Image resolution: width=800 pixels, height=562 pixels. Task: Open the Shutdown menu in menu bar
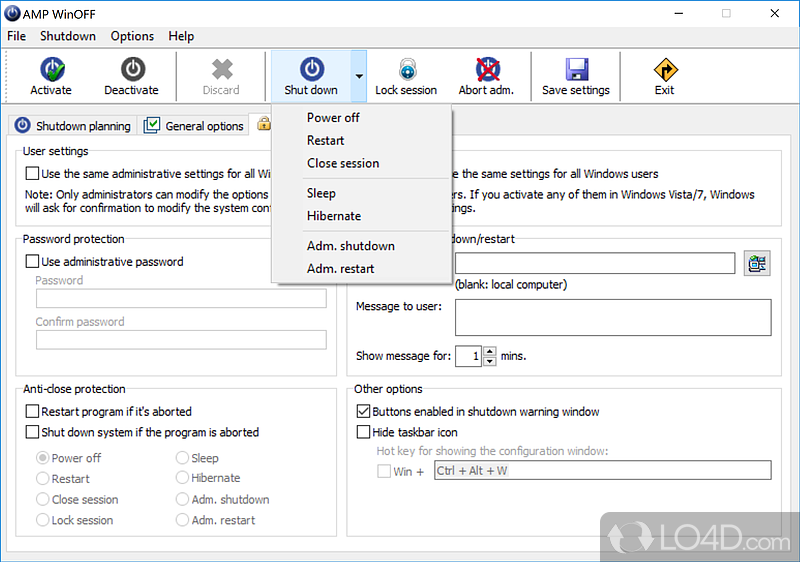pyautogui.click(x=68, y=36)
